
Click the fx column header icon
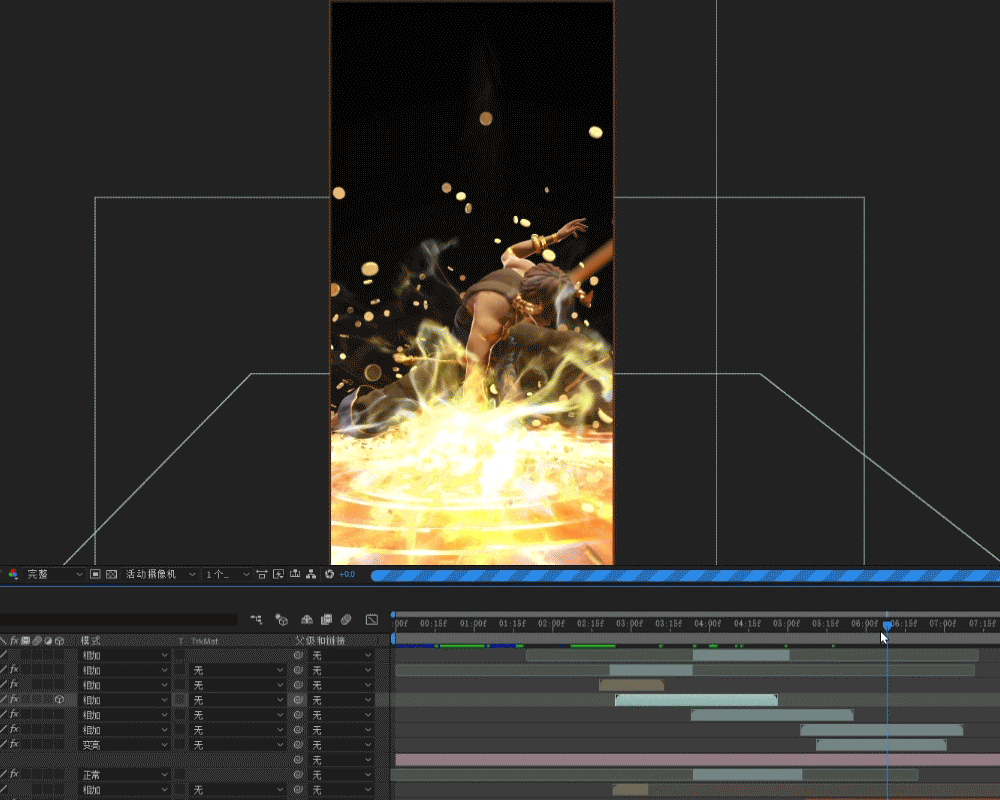(14, 641)
